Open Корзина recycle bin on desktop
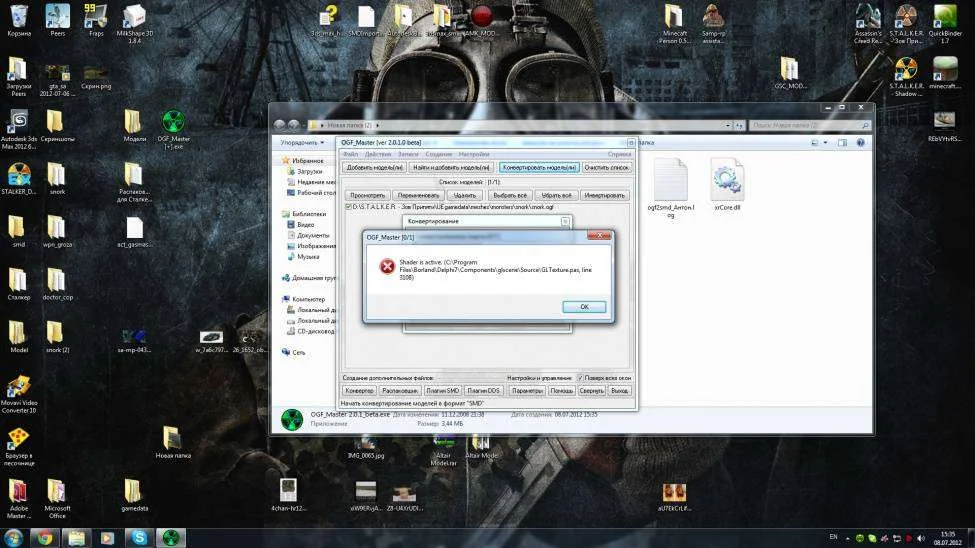 (x=19, y=21)
